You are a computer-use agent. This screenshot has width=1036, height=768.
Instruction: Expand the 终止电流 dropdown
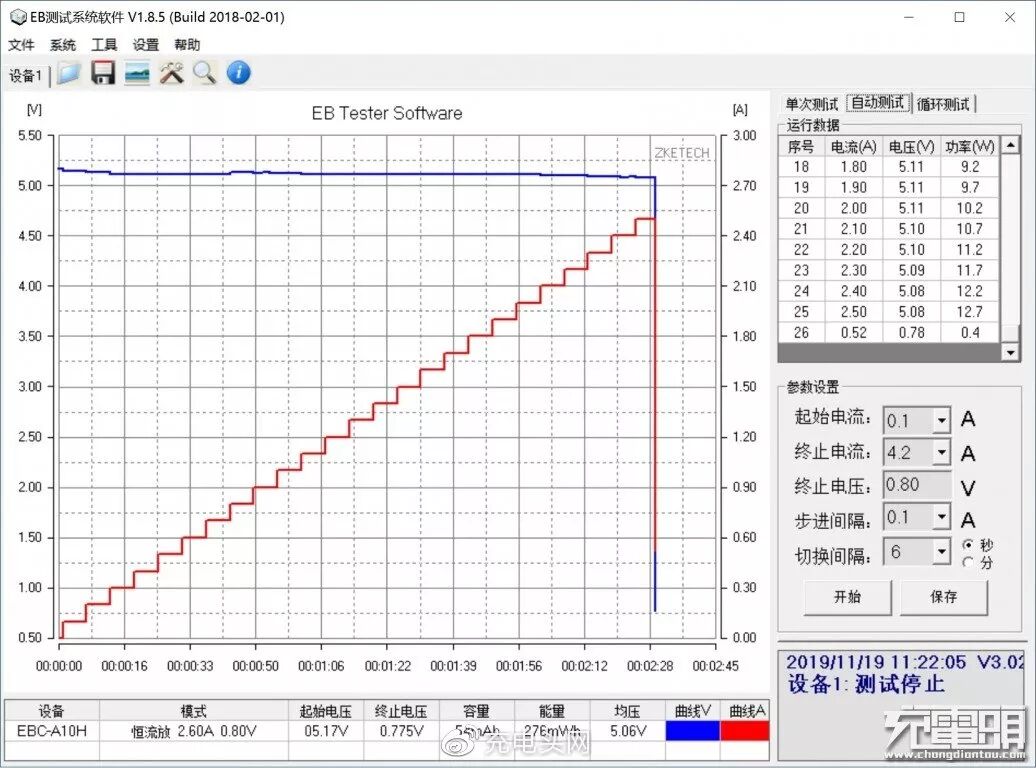click(x=942, y=453)
